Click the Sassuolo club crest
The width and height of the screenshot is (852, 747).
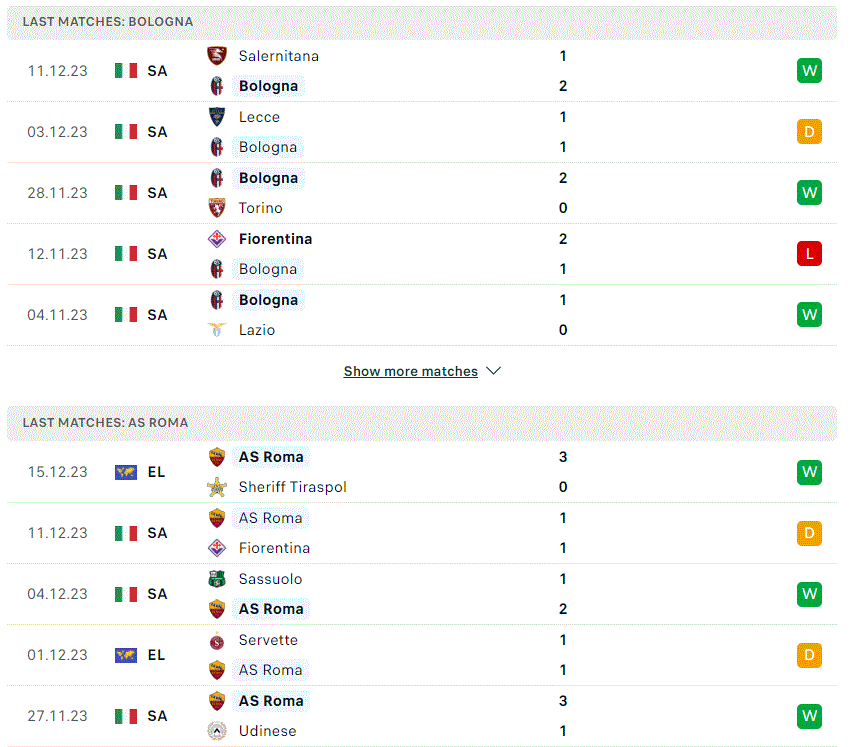(217, 579)
